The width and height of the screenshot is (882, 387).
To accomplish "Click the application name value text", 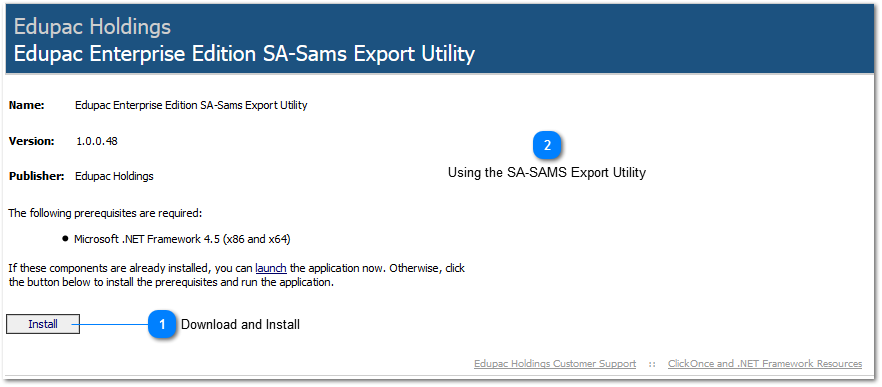I will point(191,105).
